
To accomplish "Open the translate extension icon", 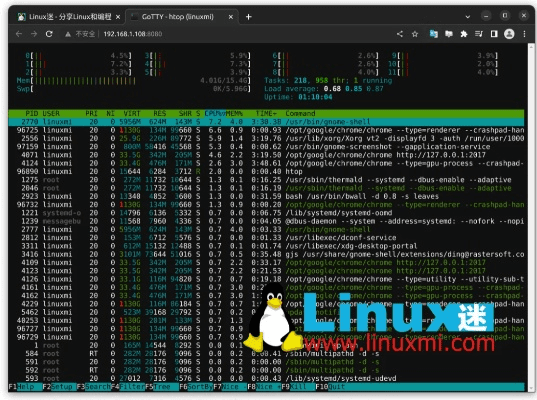I will 434,34.
